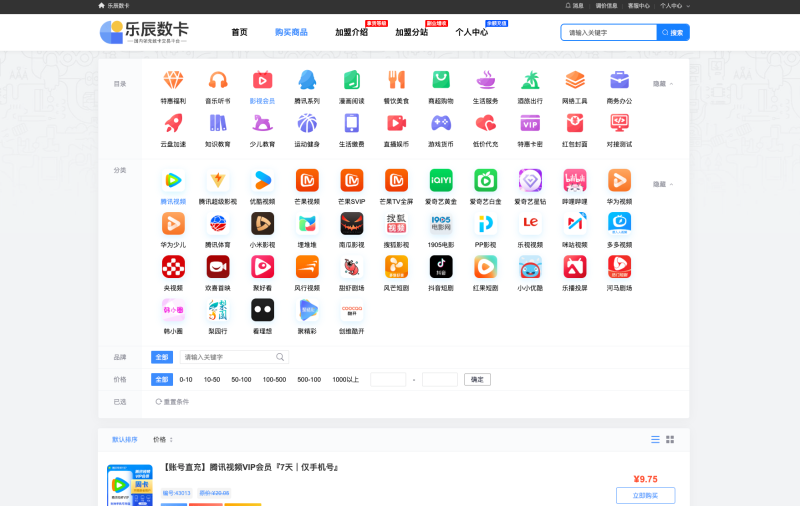800x506 pixels.
Task: Select the 100-500 price range filter
Action: tap(274, 380)
